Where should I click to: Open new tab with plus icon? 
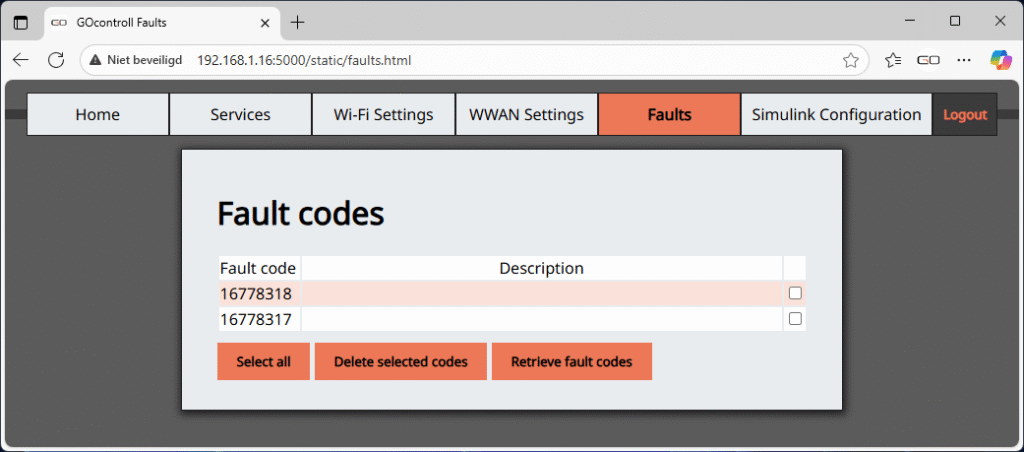point(297,22)
